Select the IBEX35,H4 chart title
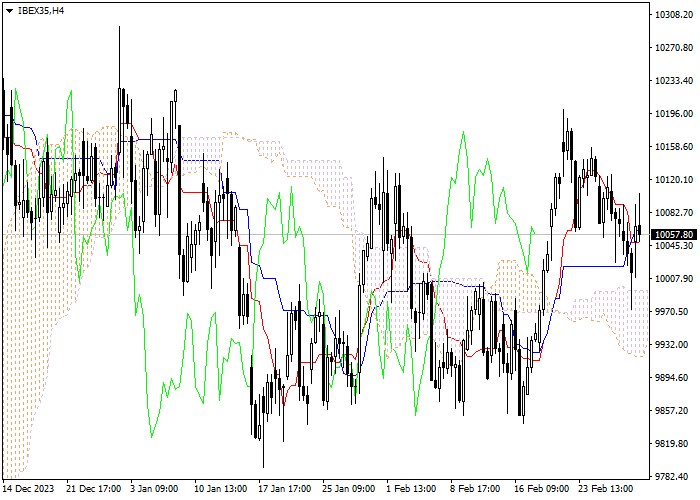700x500 pixels. point(41,11)
